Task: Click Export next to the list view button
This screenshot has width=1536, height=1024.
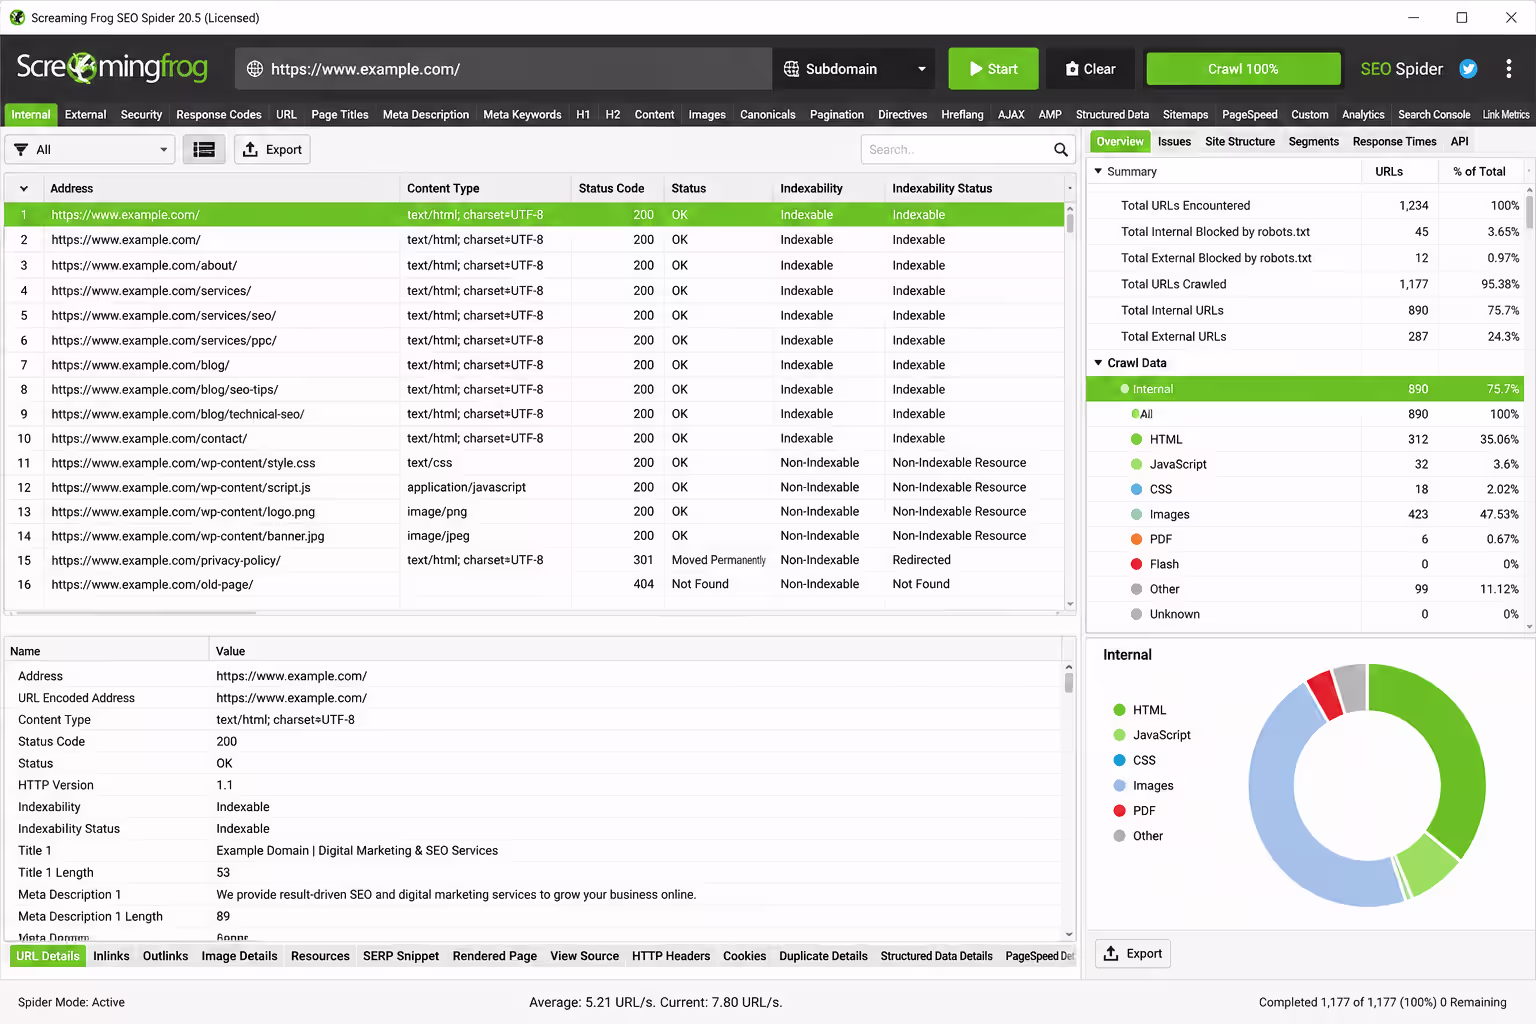Action: (x=272, y=150)
